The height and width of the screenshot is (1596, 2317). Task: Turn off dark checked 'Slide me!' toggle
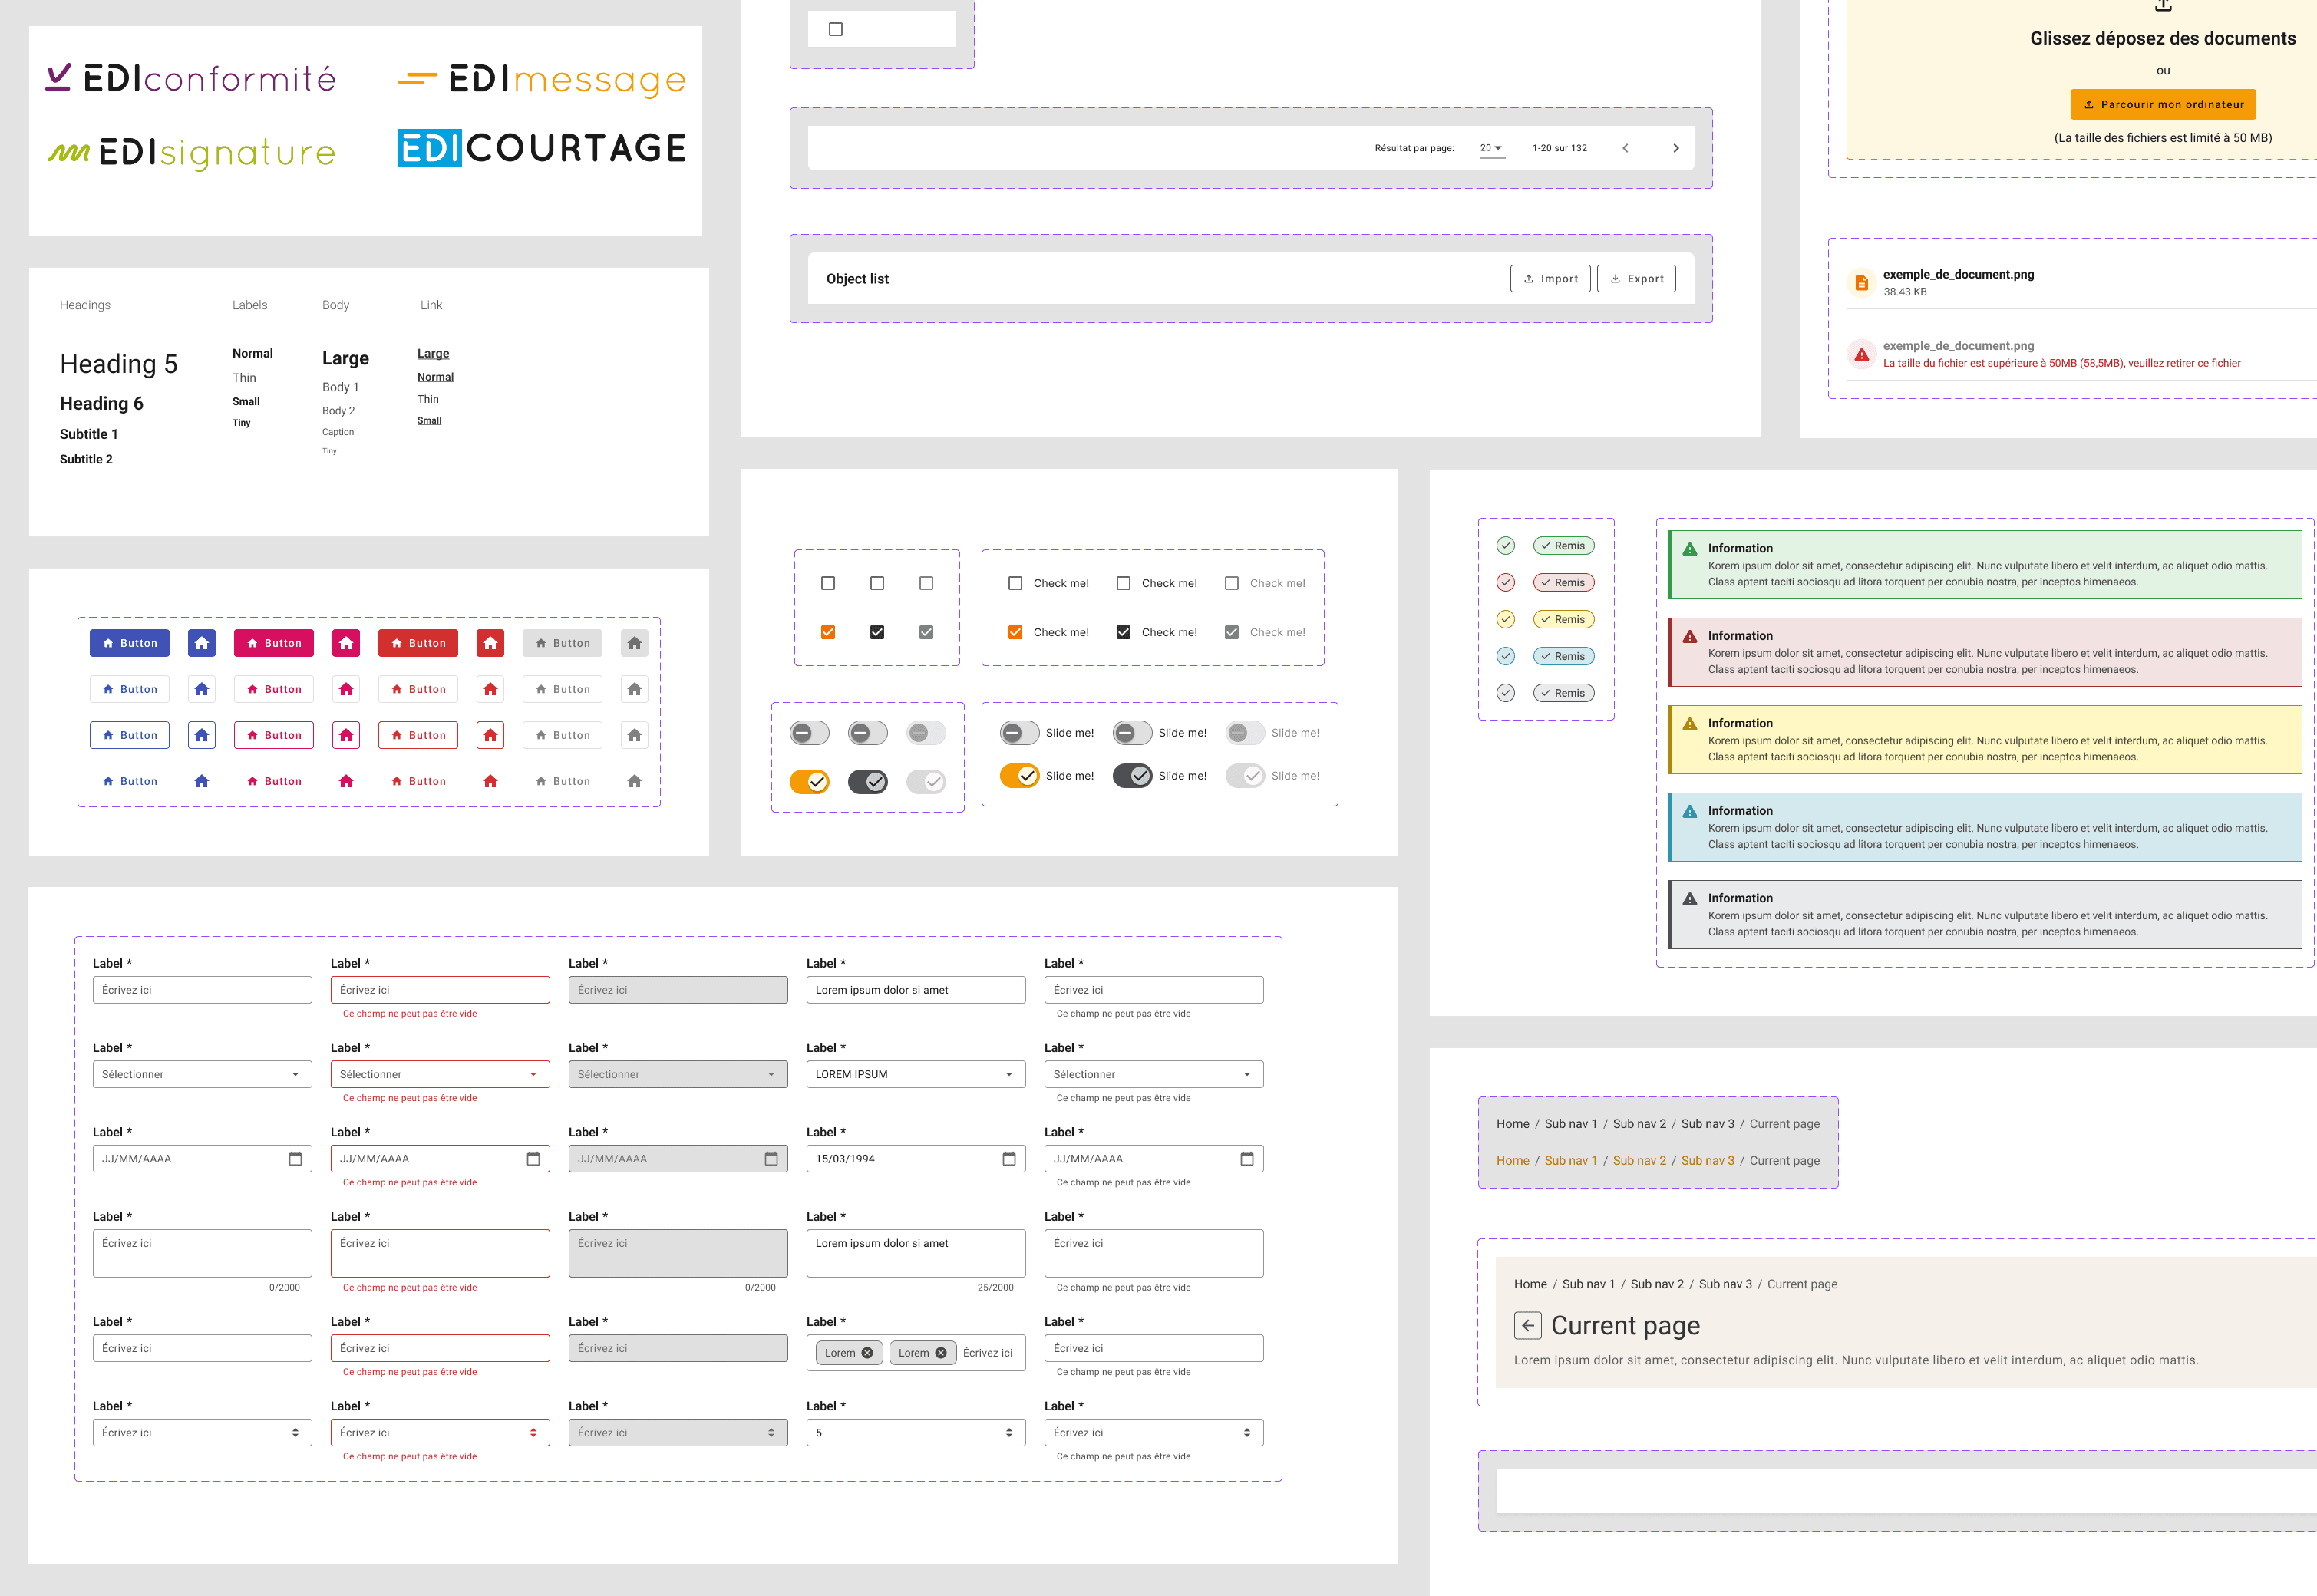tap(1133, 776)
